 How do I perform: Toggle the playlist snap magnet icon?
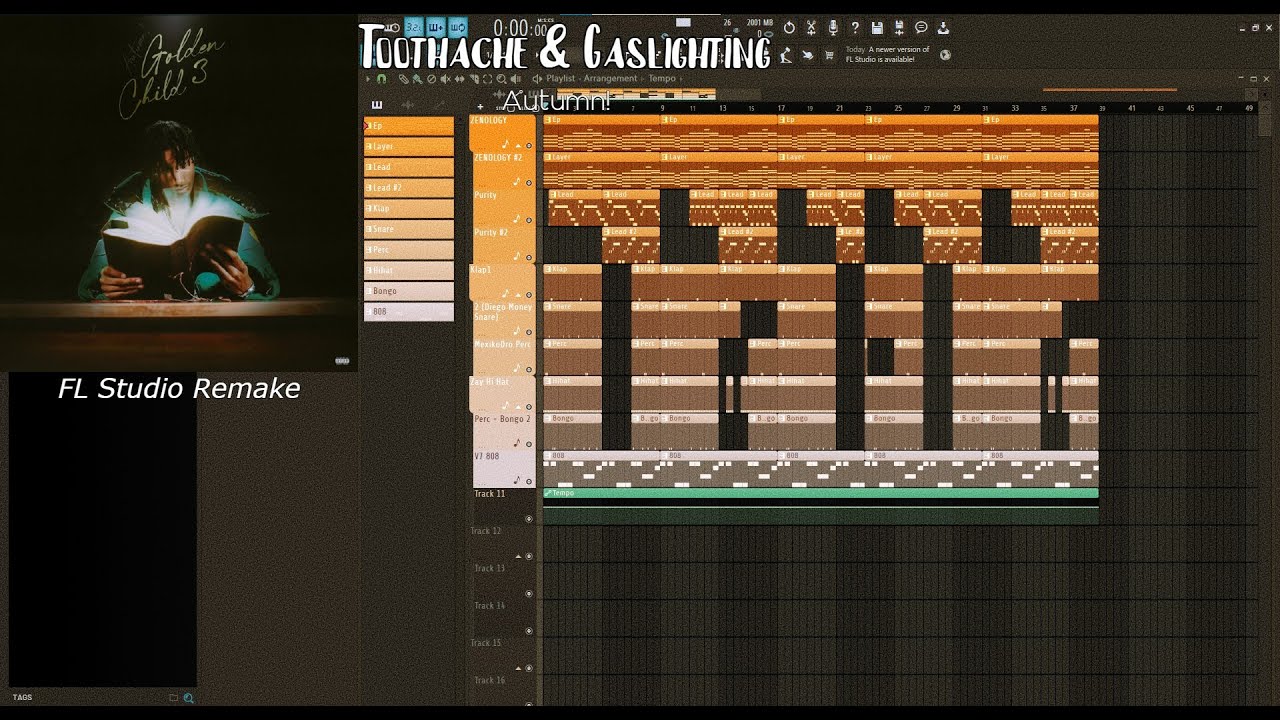(x=381, y=79)
